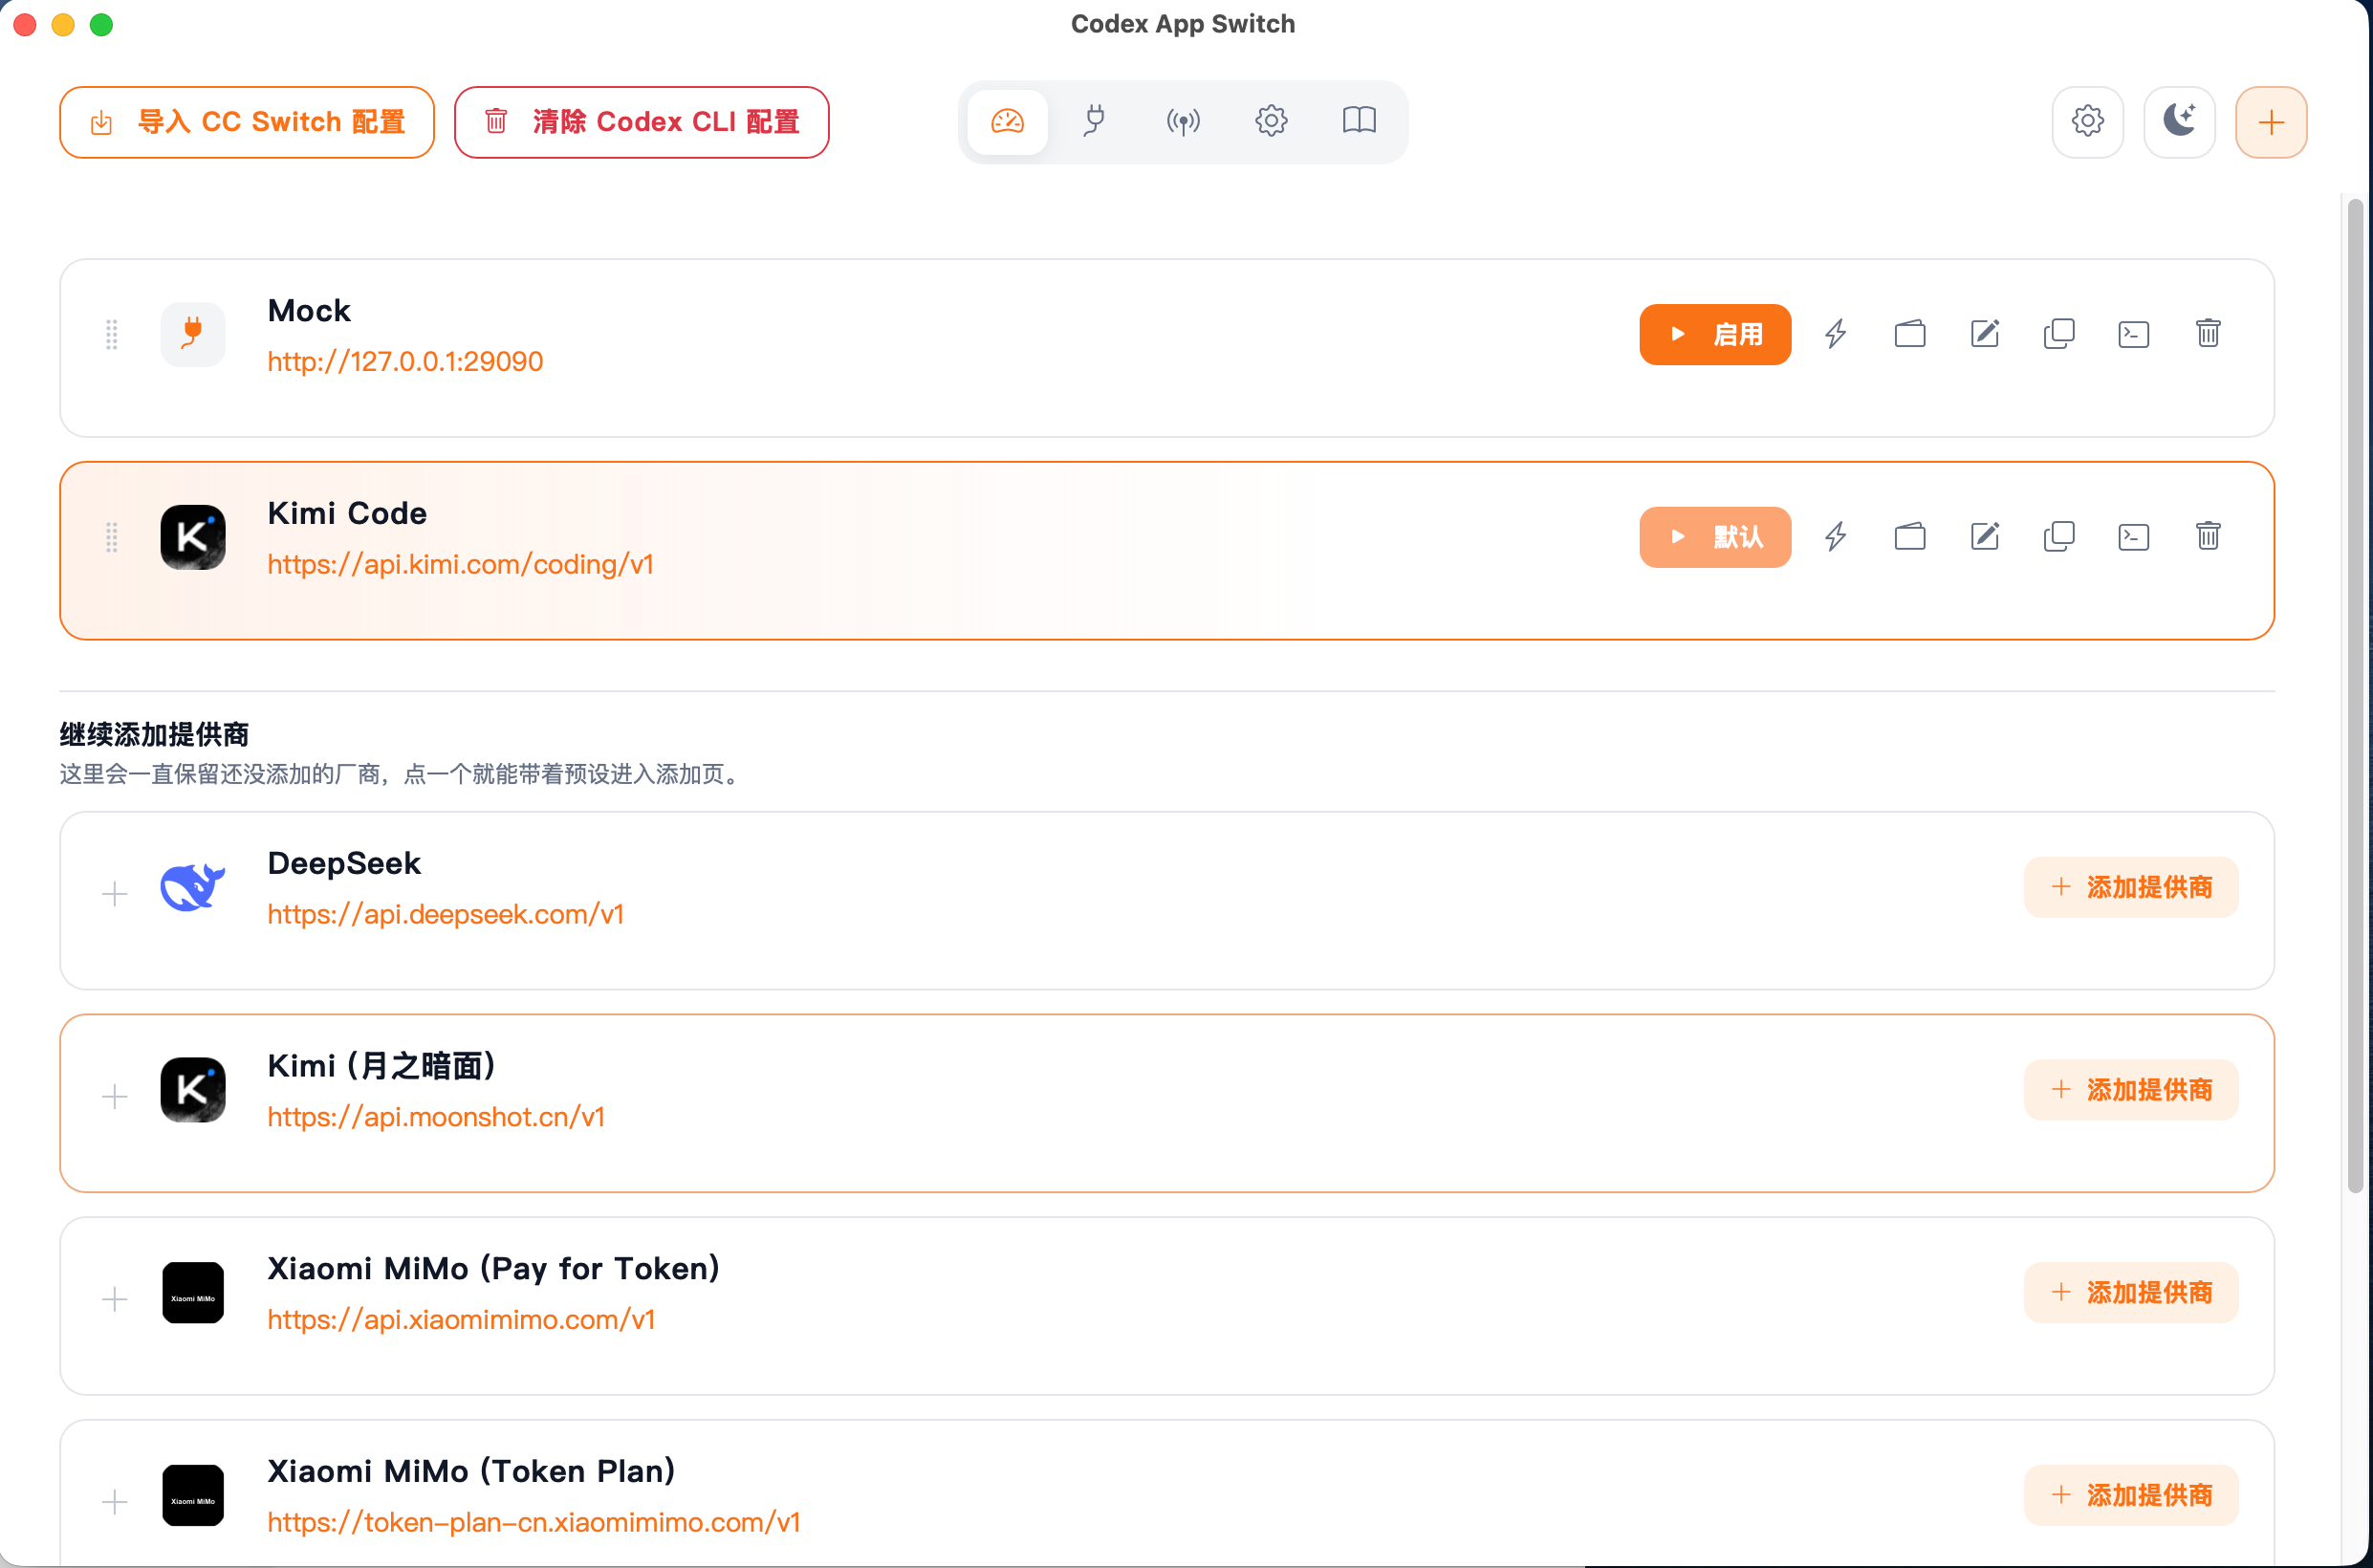Click the folder icon in the Kimi Code row

tap(1910, 537)
